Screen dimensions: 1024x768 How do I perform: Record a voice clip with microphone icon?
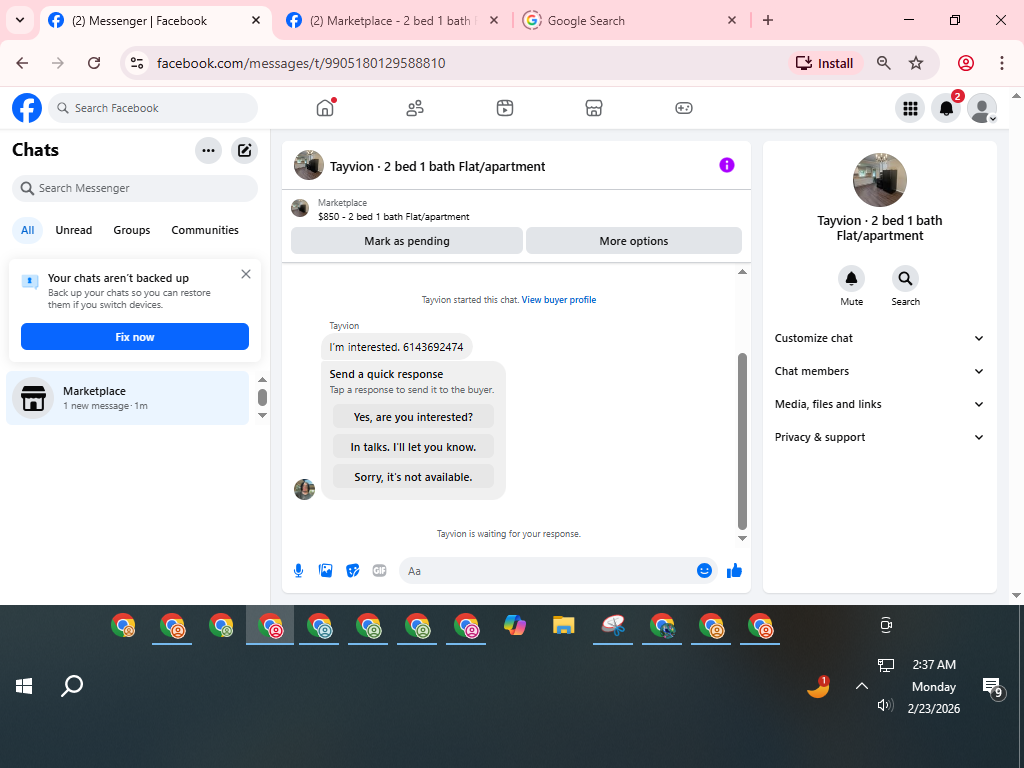[298, 571]
